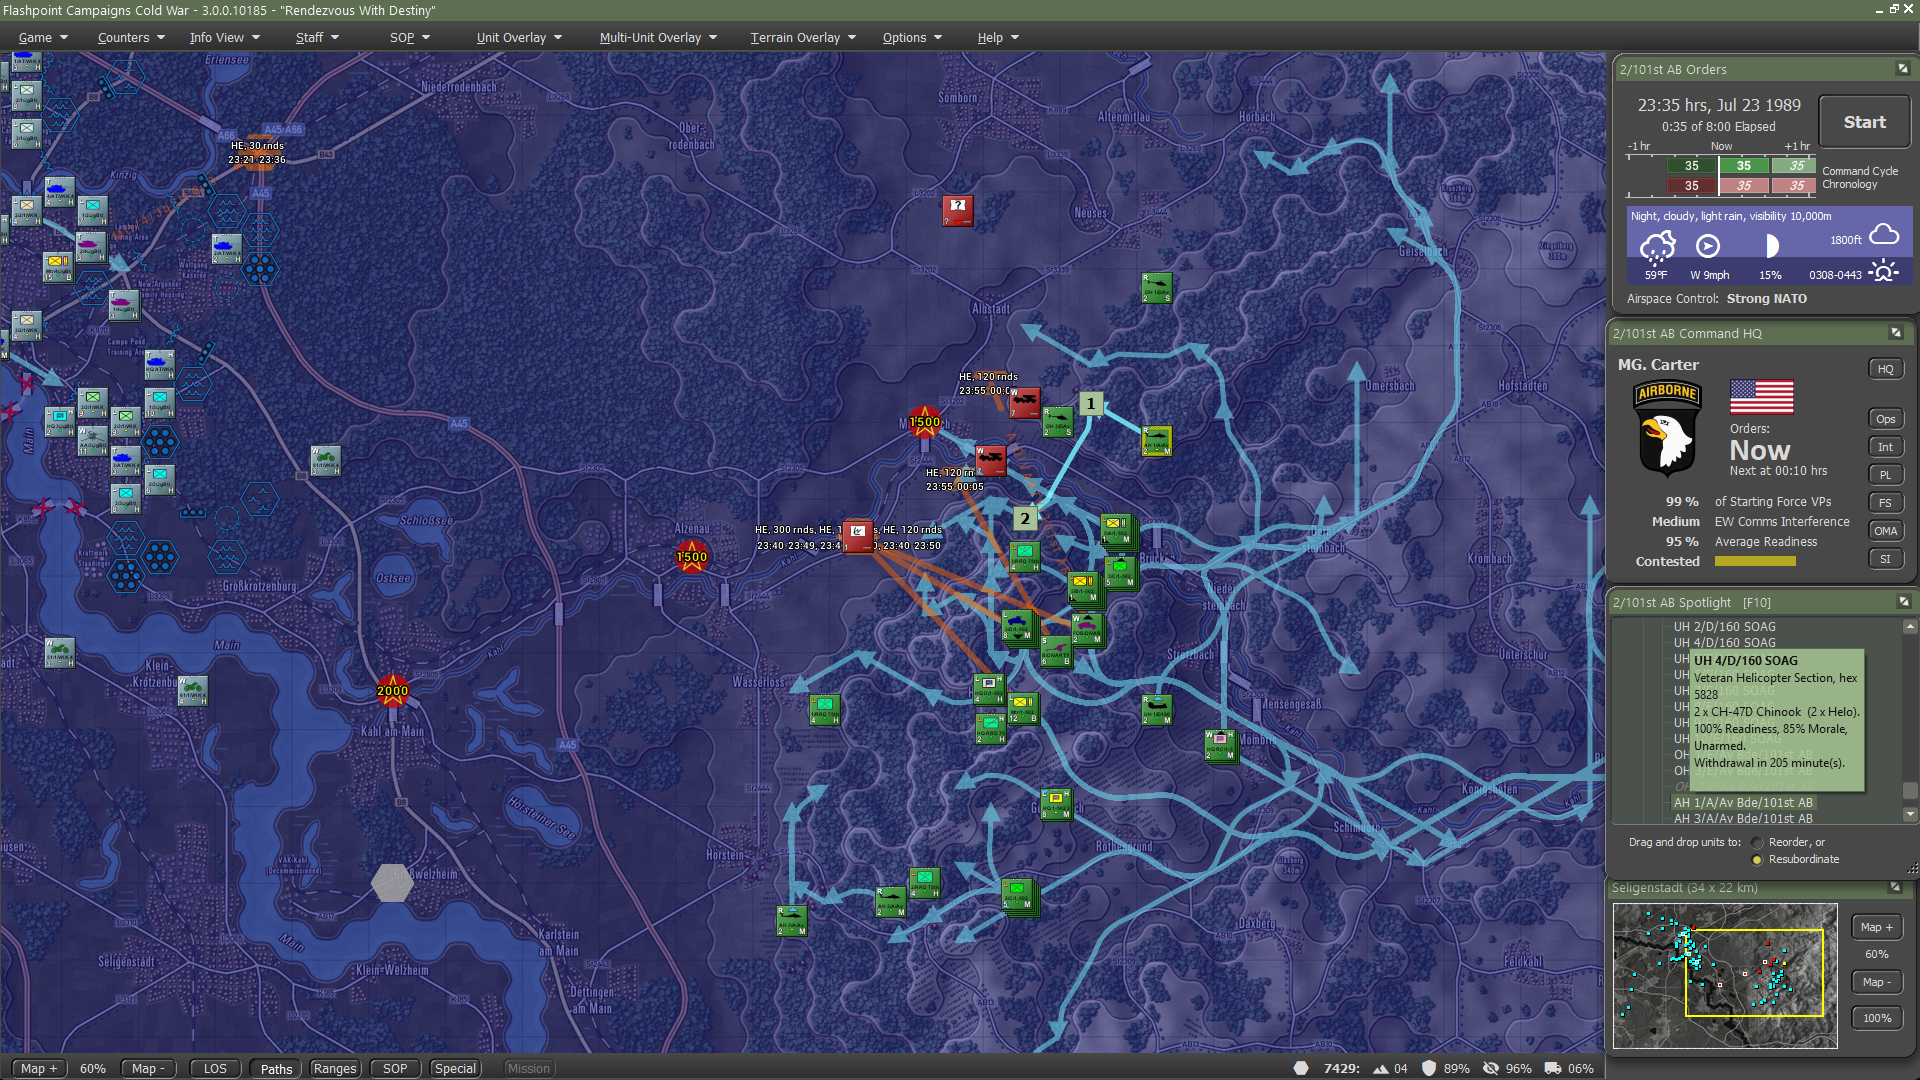
Task: Click the United States flag icon
Action: (x=1761, y=396)
